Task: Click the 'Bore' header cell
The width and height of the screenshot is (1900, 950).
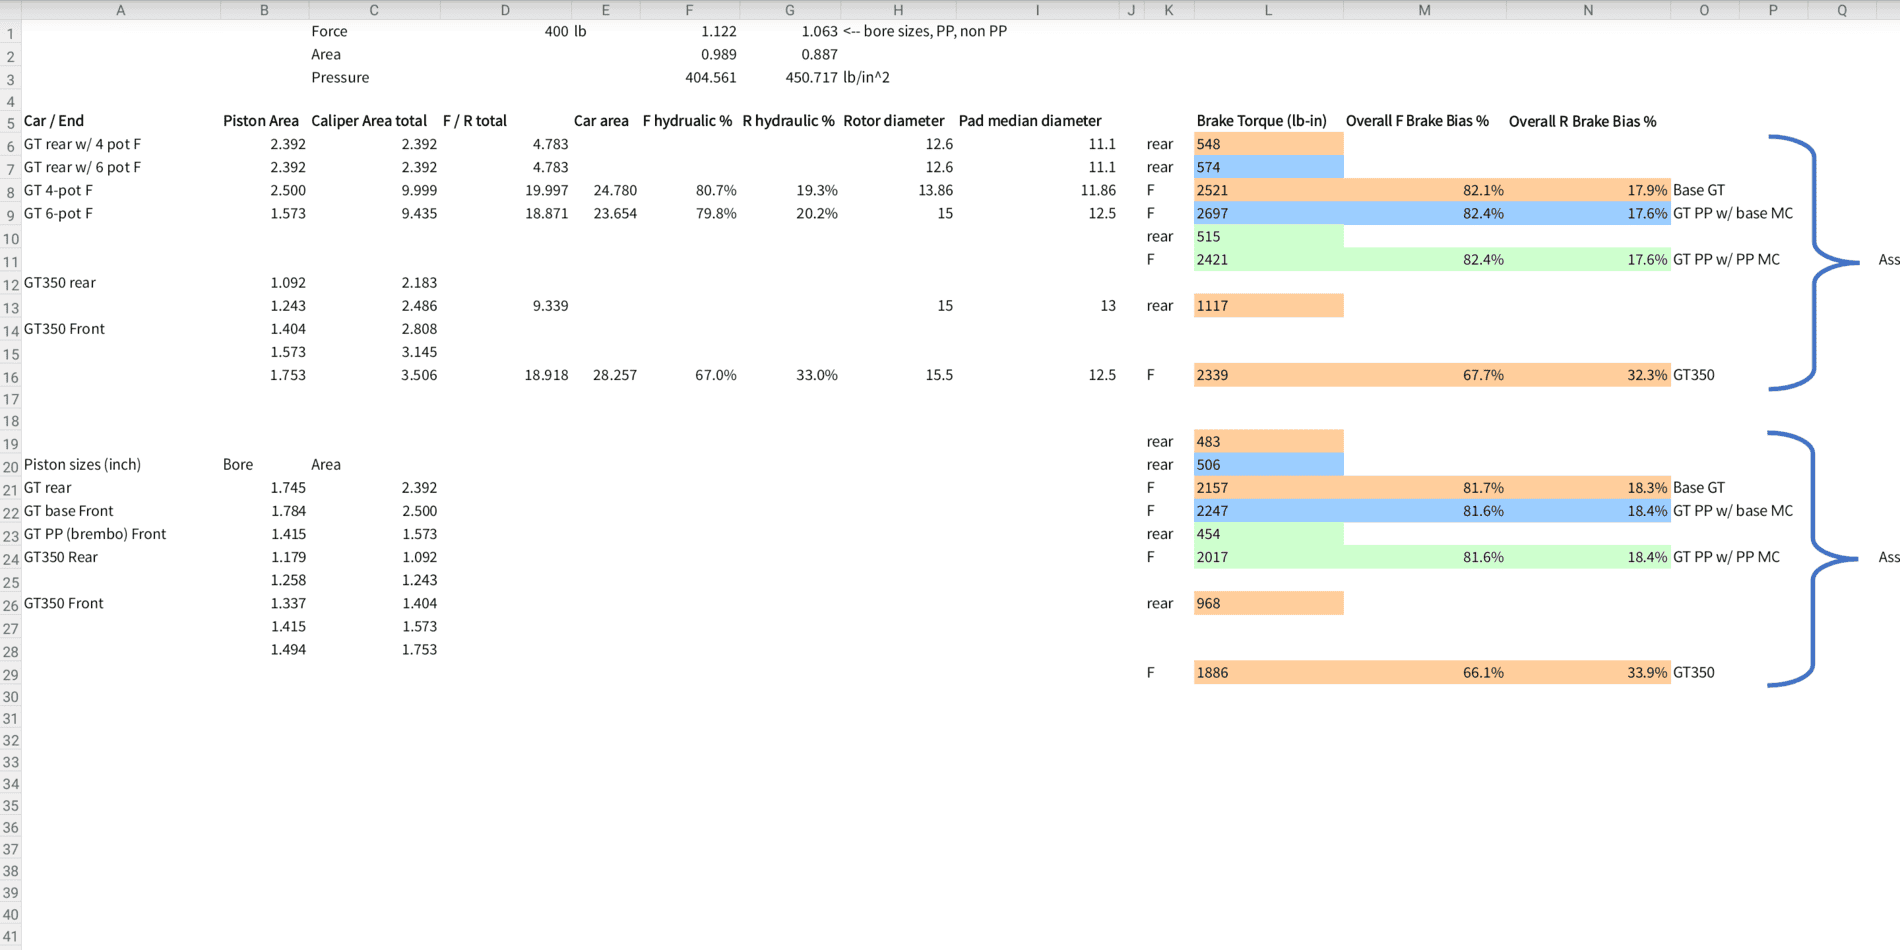Action: 238,464
